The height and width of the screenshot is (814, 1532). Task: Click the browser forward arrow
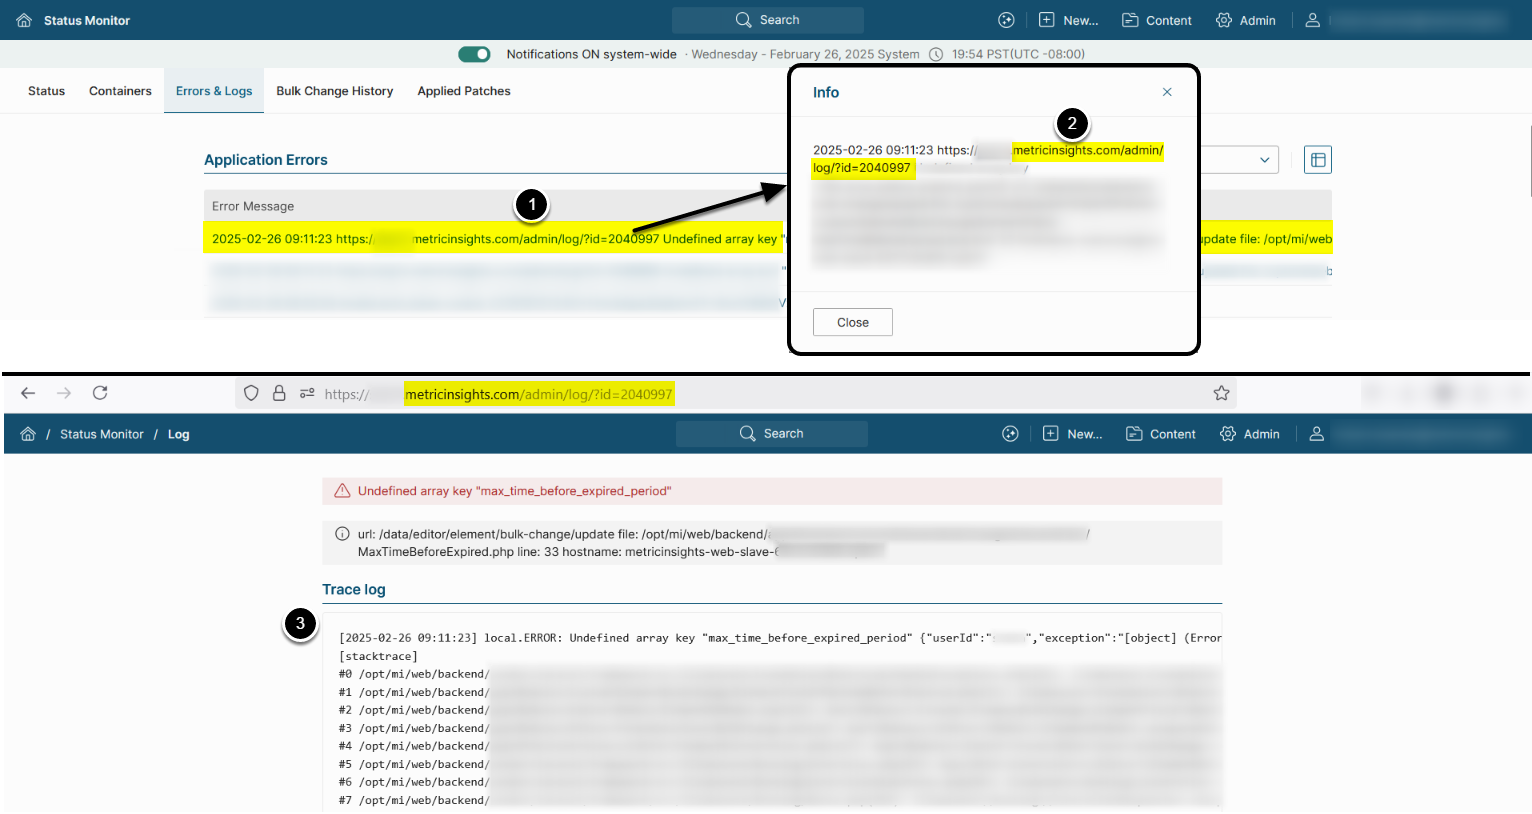64,393
